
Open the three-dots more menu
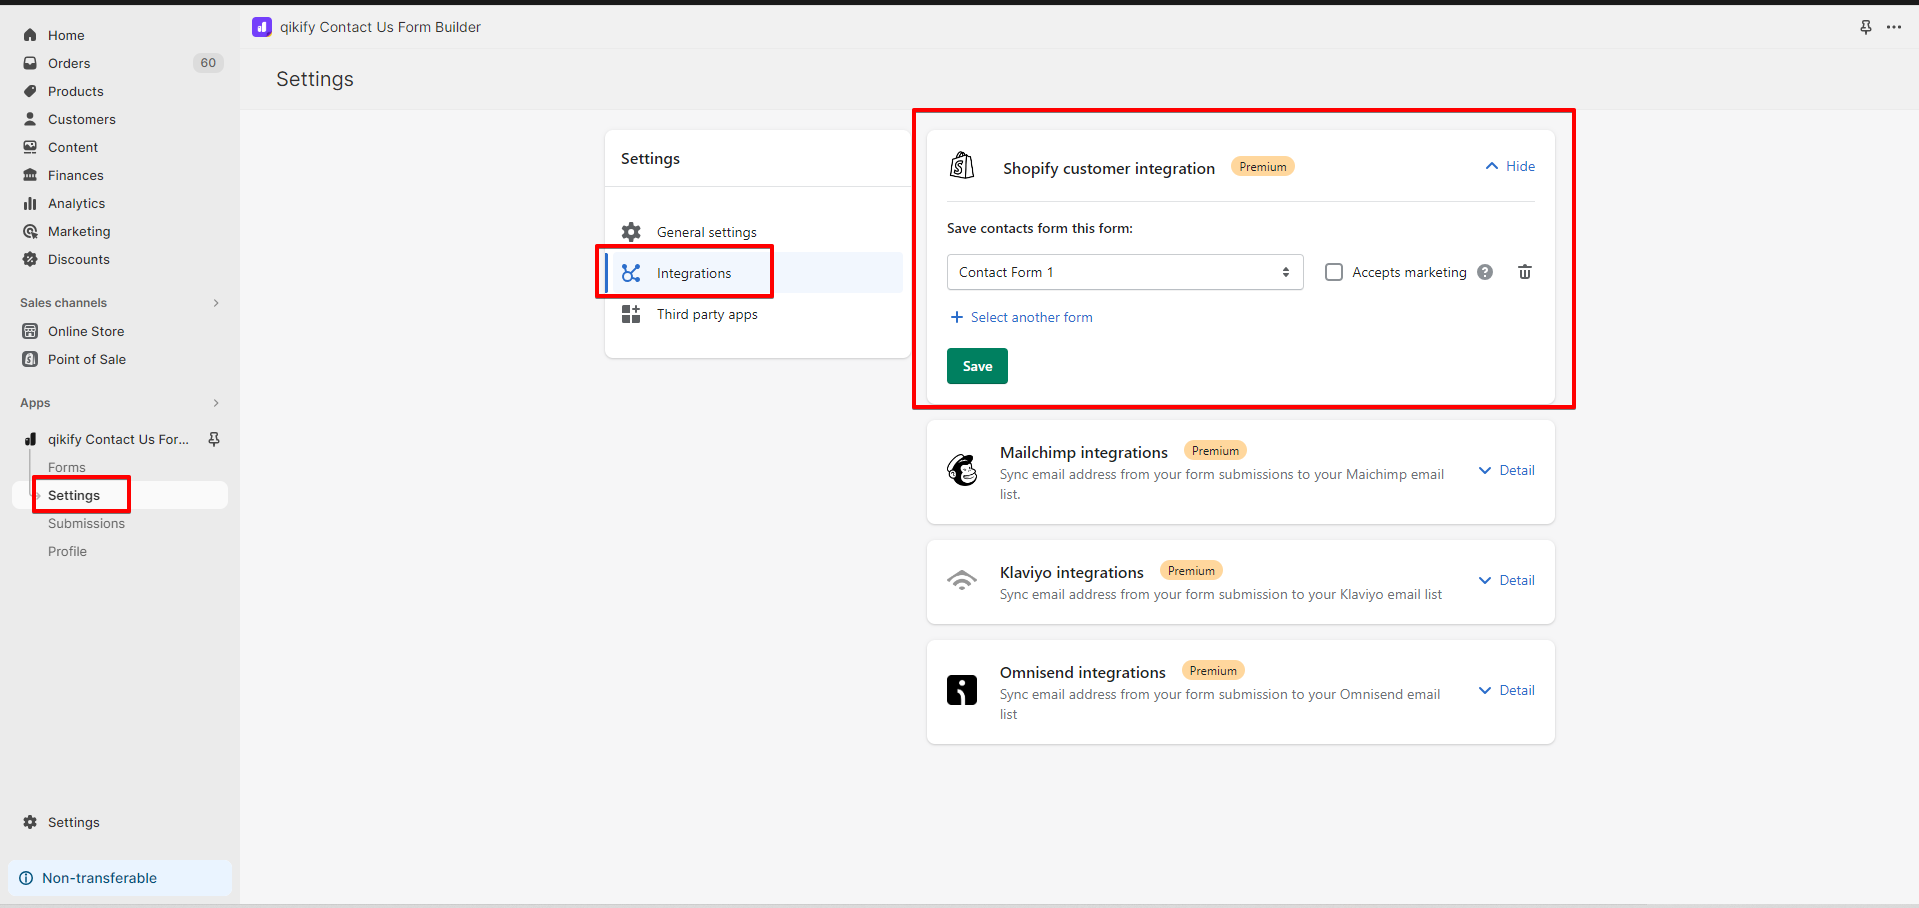point(1894,27)
